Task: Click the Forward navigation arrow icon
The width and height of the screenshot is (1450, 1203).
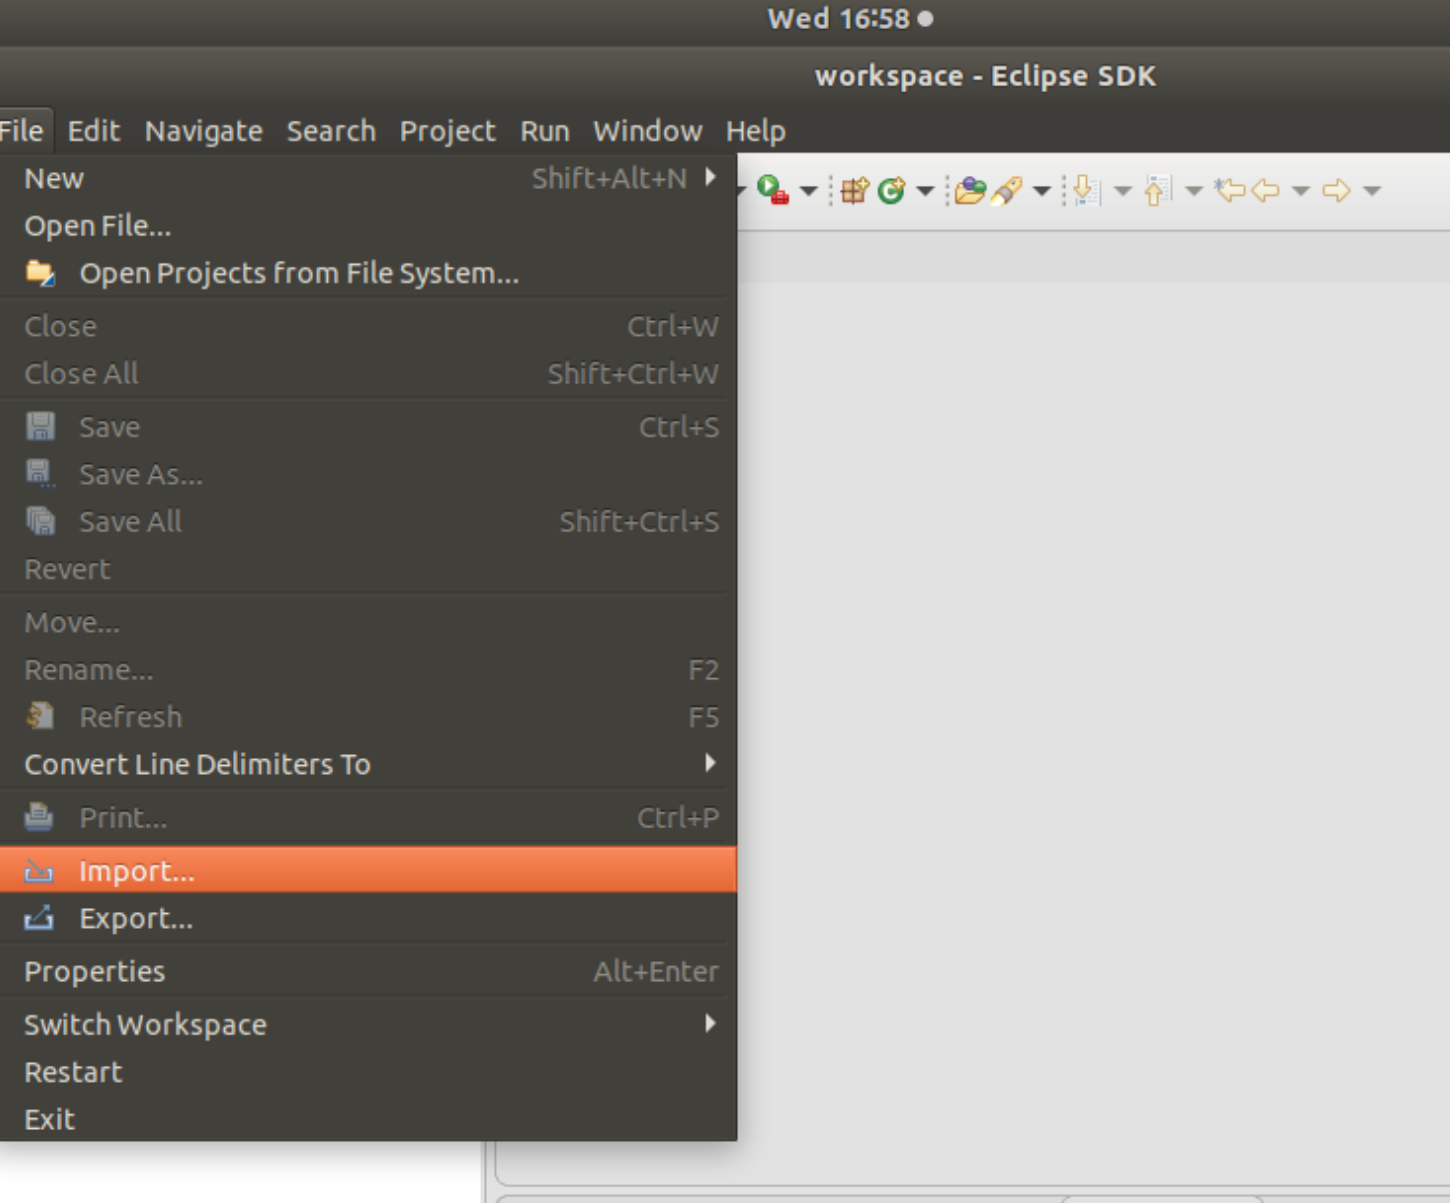Action: point(1337,190)
